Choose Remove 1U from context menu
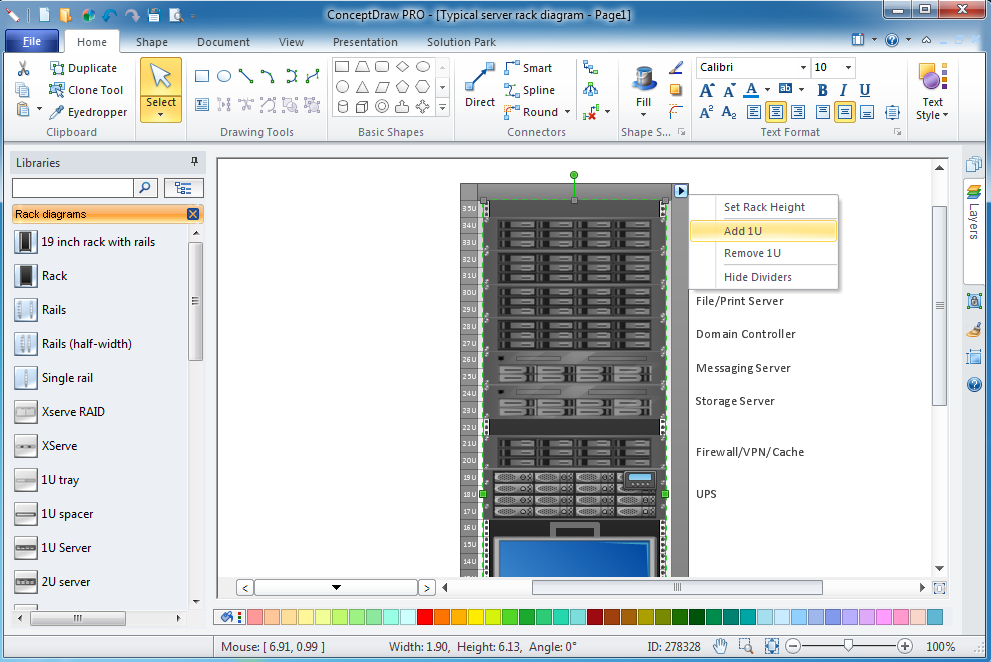The width and height of the screenshot is (991, 662). point(763,253)
